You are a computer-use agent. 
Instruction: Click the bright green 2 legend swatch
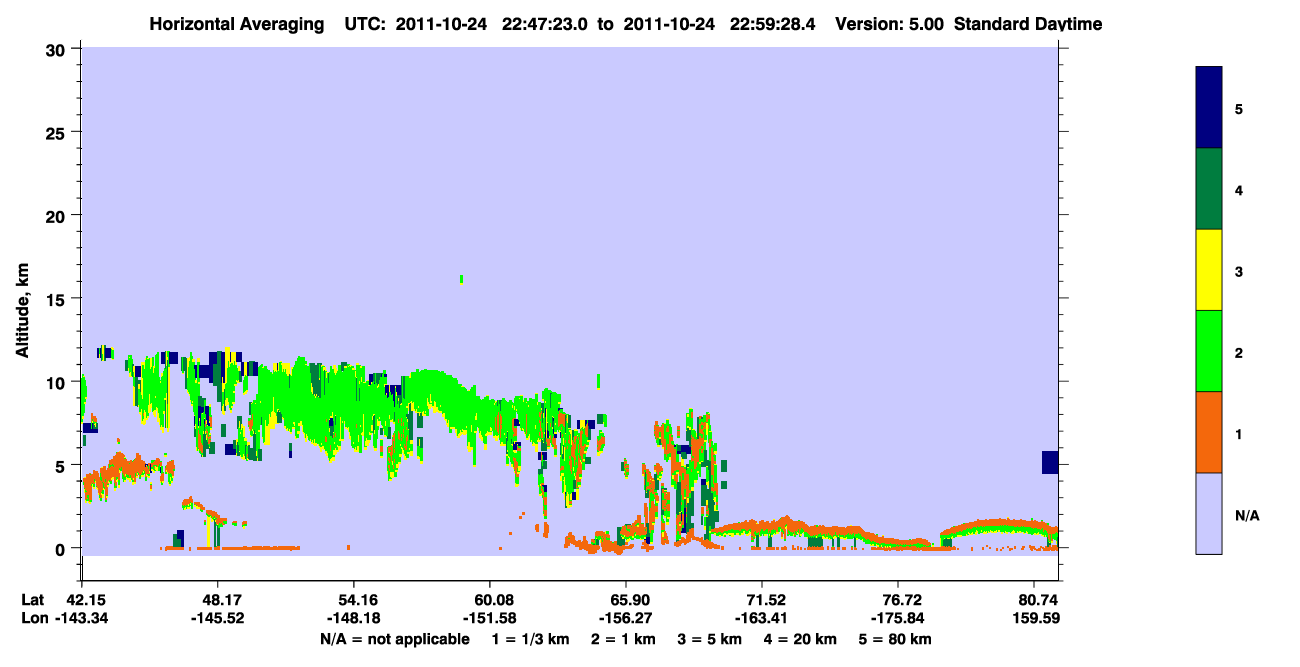tap(1209, 351)
